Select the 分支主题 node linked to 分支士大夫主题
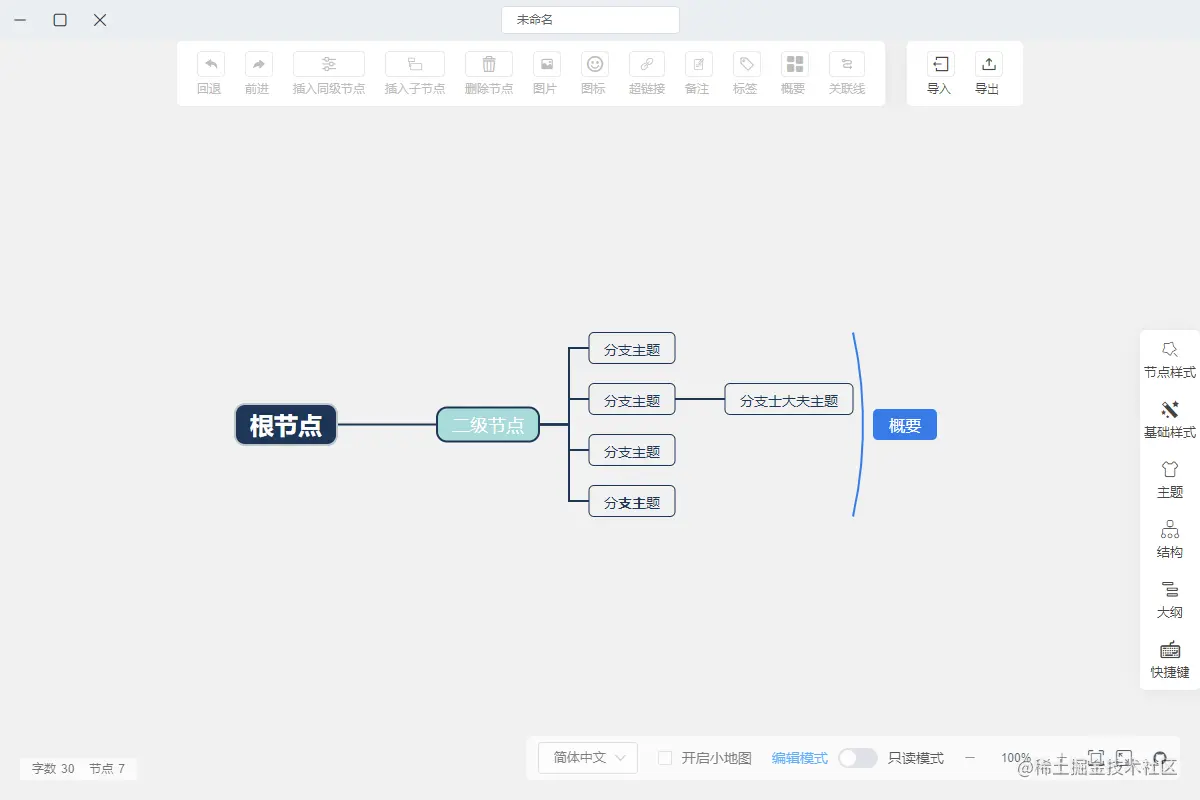 [x=632, y=400]
